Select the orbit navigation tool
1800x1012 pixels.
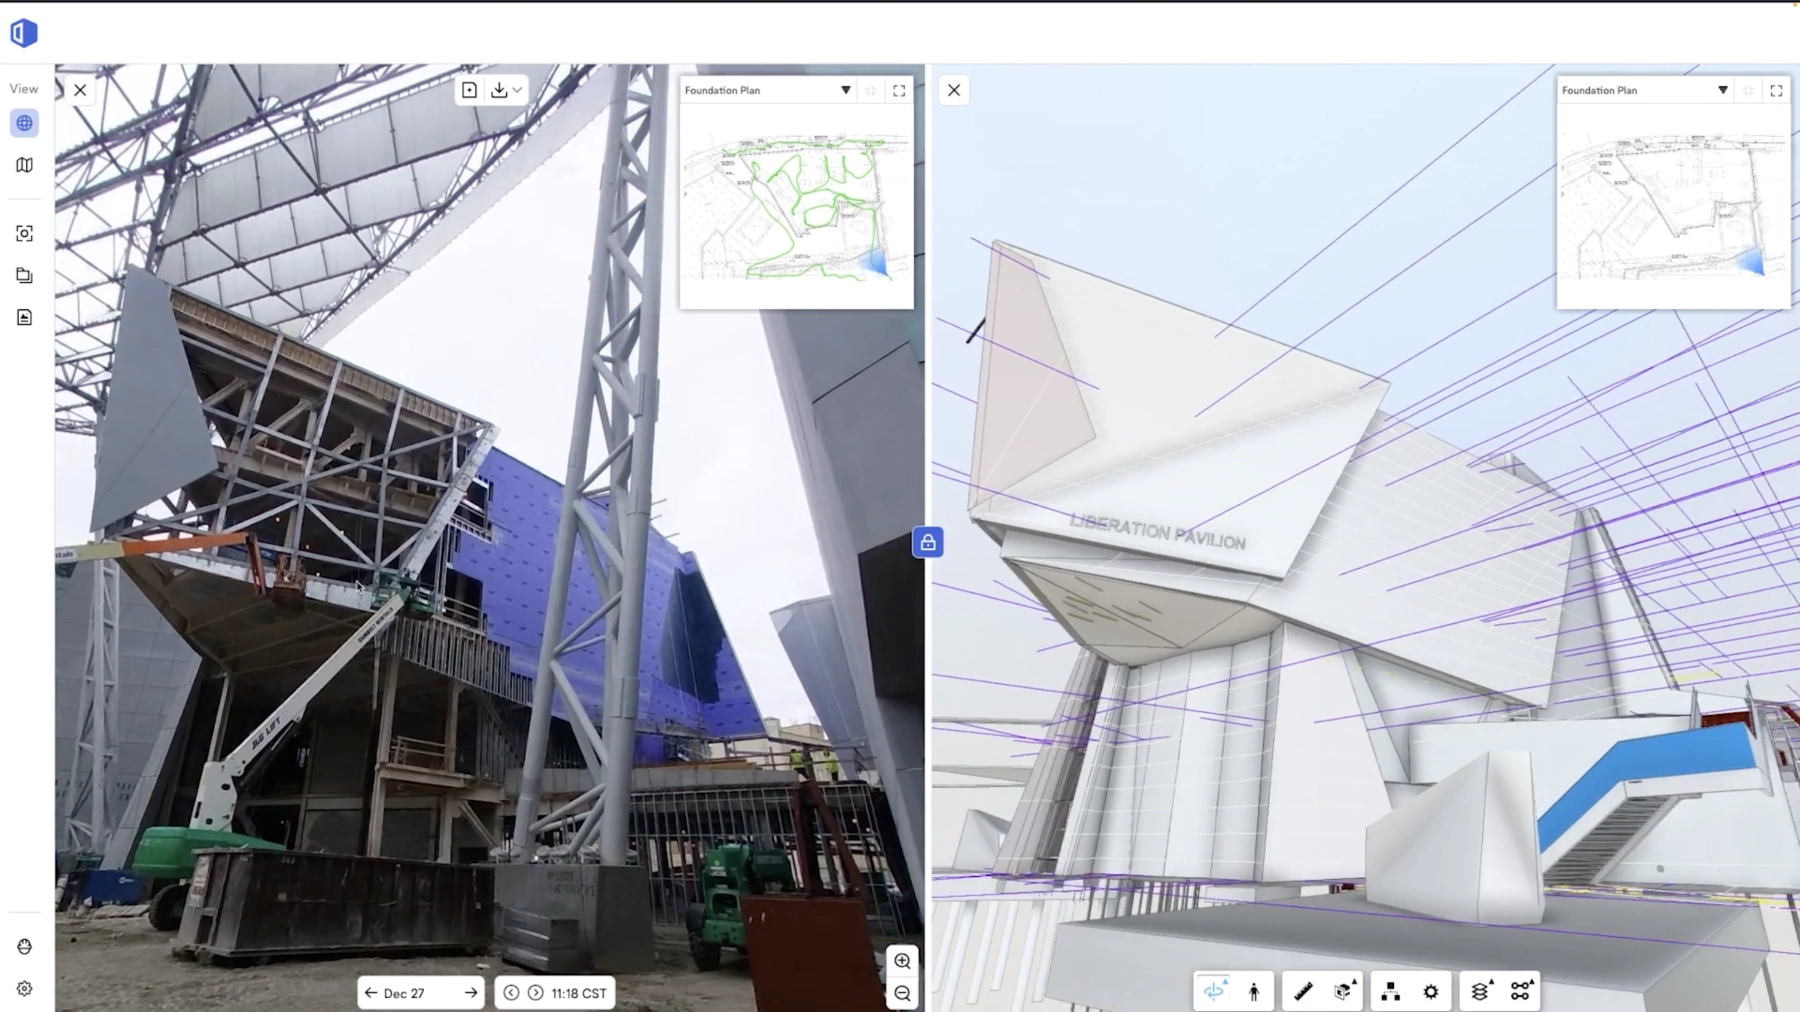tap(1214, 991)
